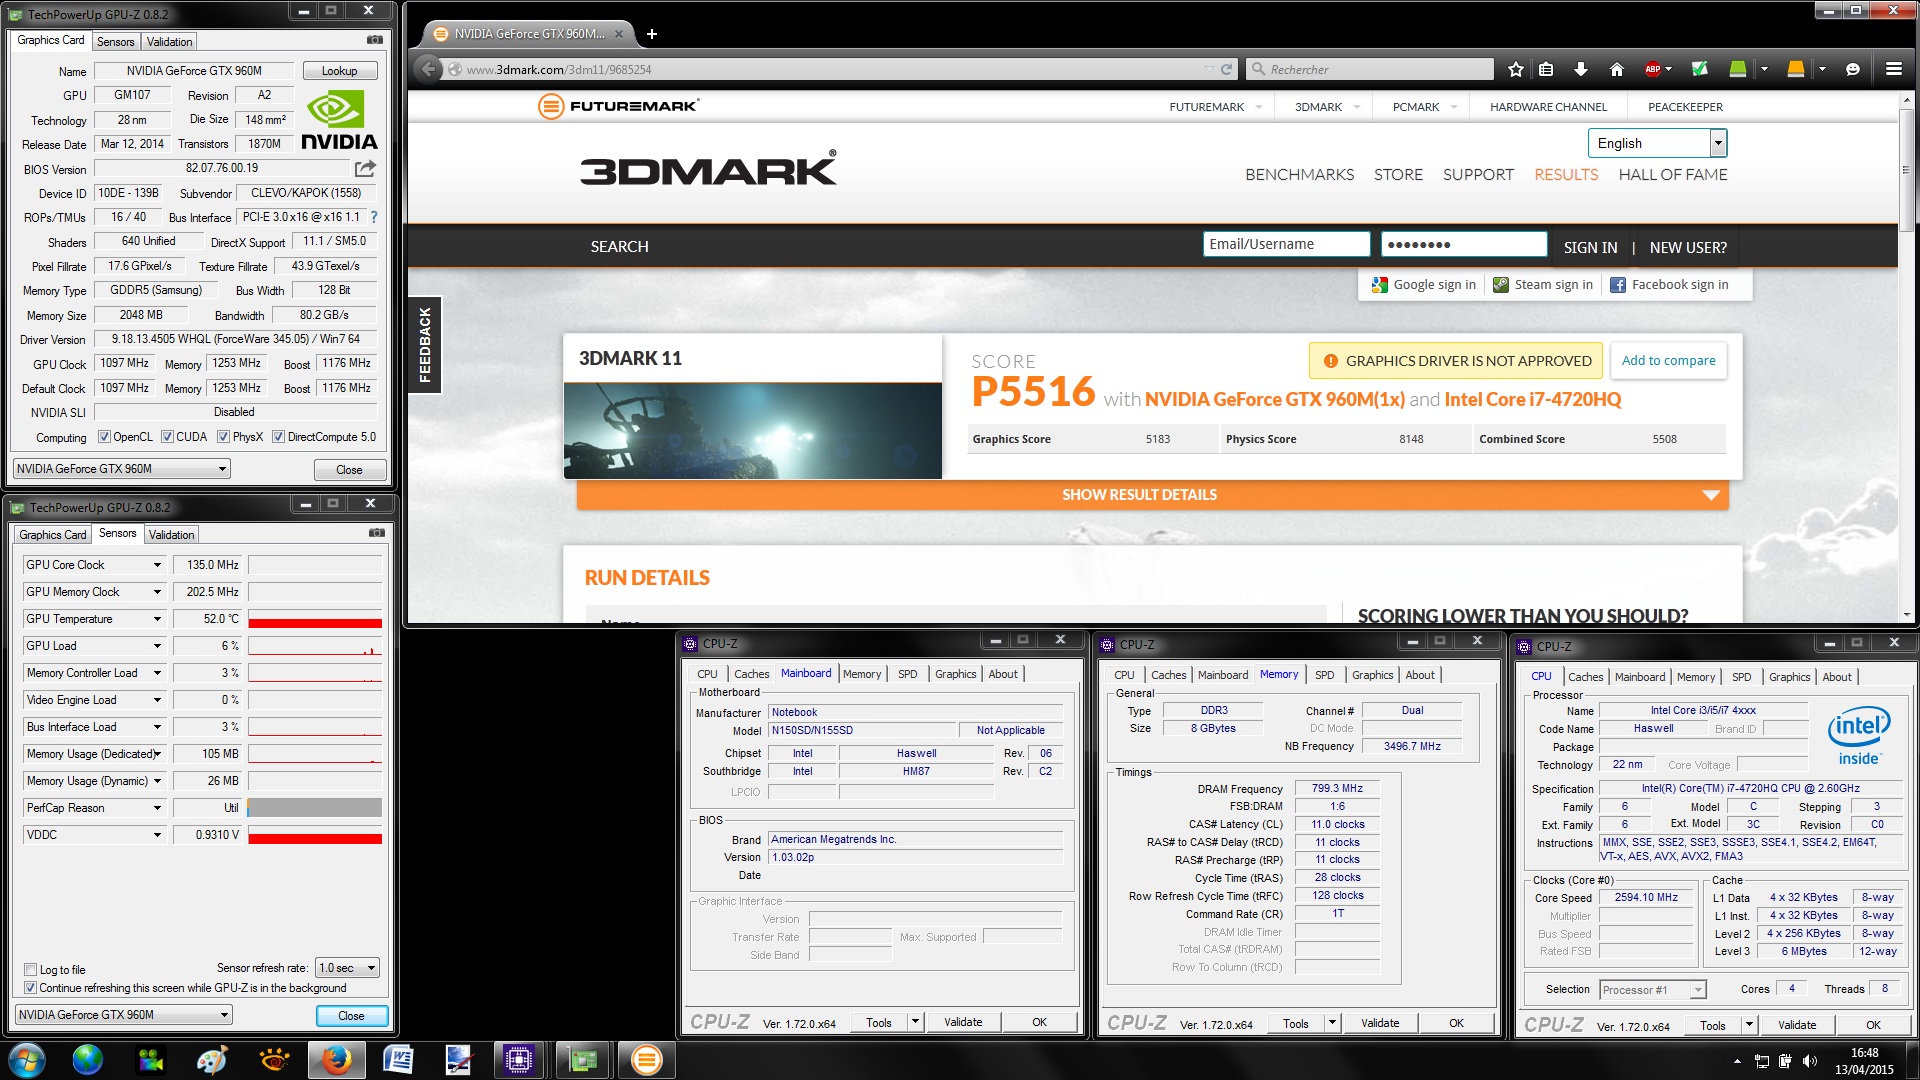
Task: Open SPD tab in CPU-Z Memory window
Action: pyautogui.click(x=1324, y=675)
